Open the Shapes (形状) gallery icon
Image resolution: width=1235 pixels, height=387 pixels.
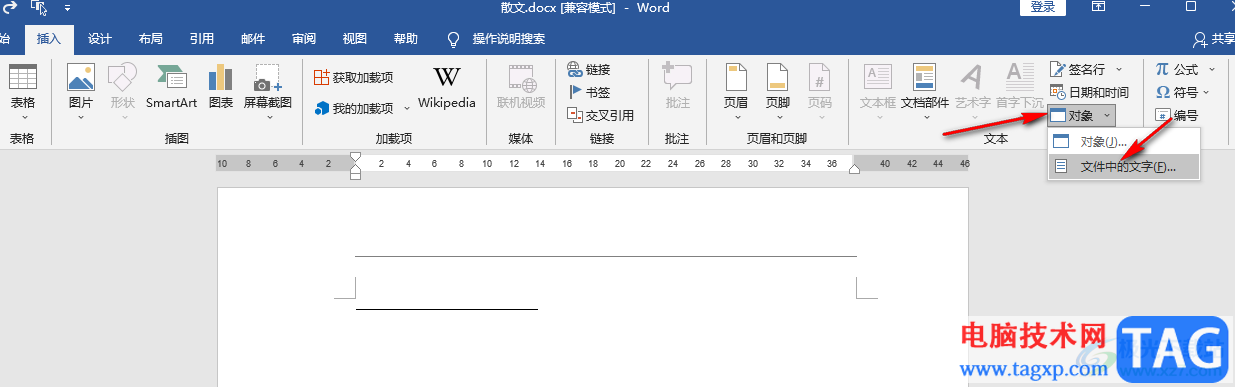[122, 90]
